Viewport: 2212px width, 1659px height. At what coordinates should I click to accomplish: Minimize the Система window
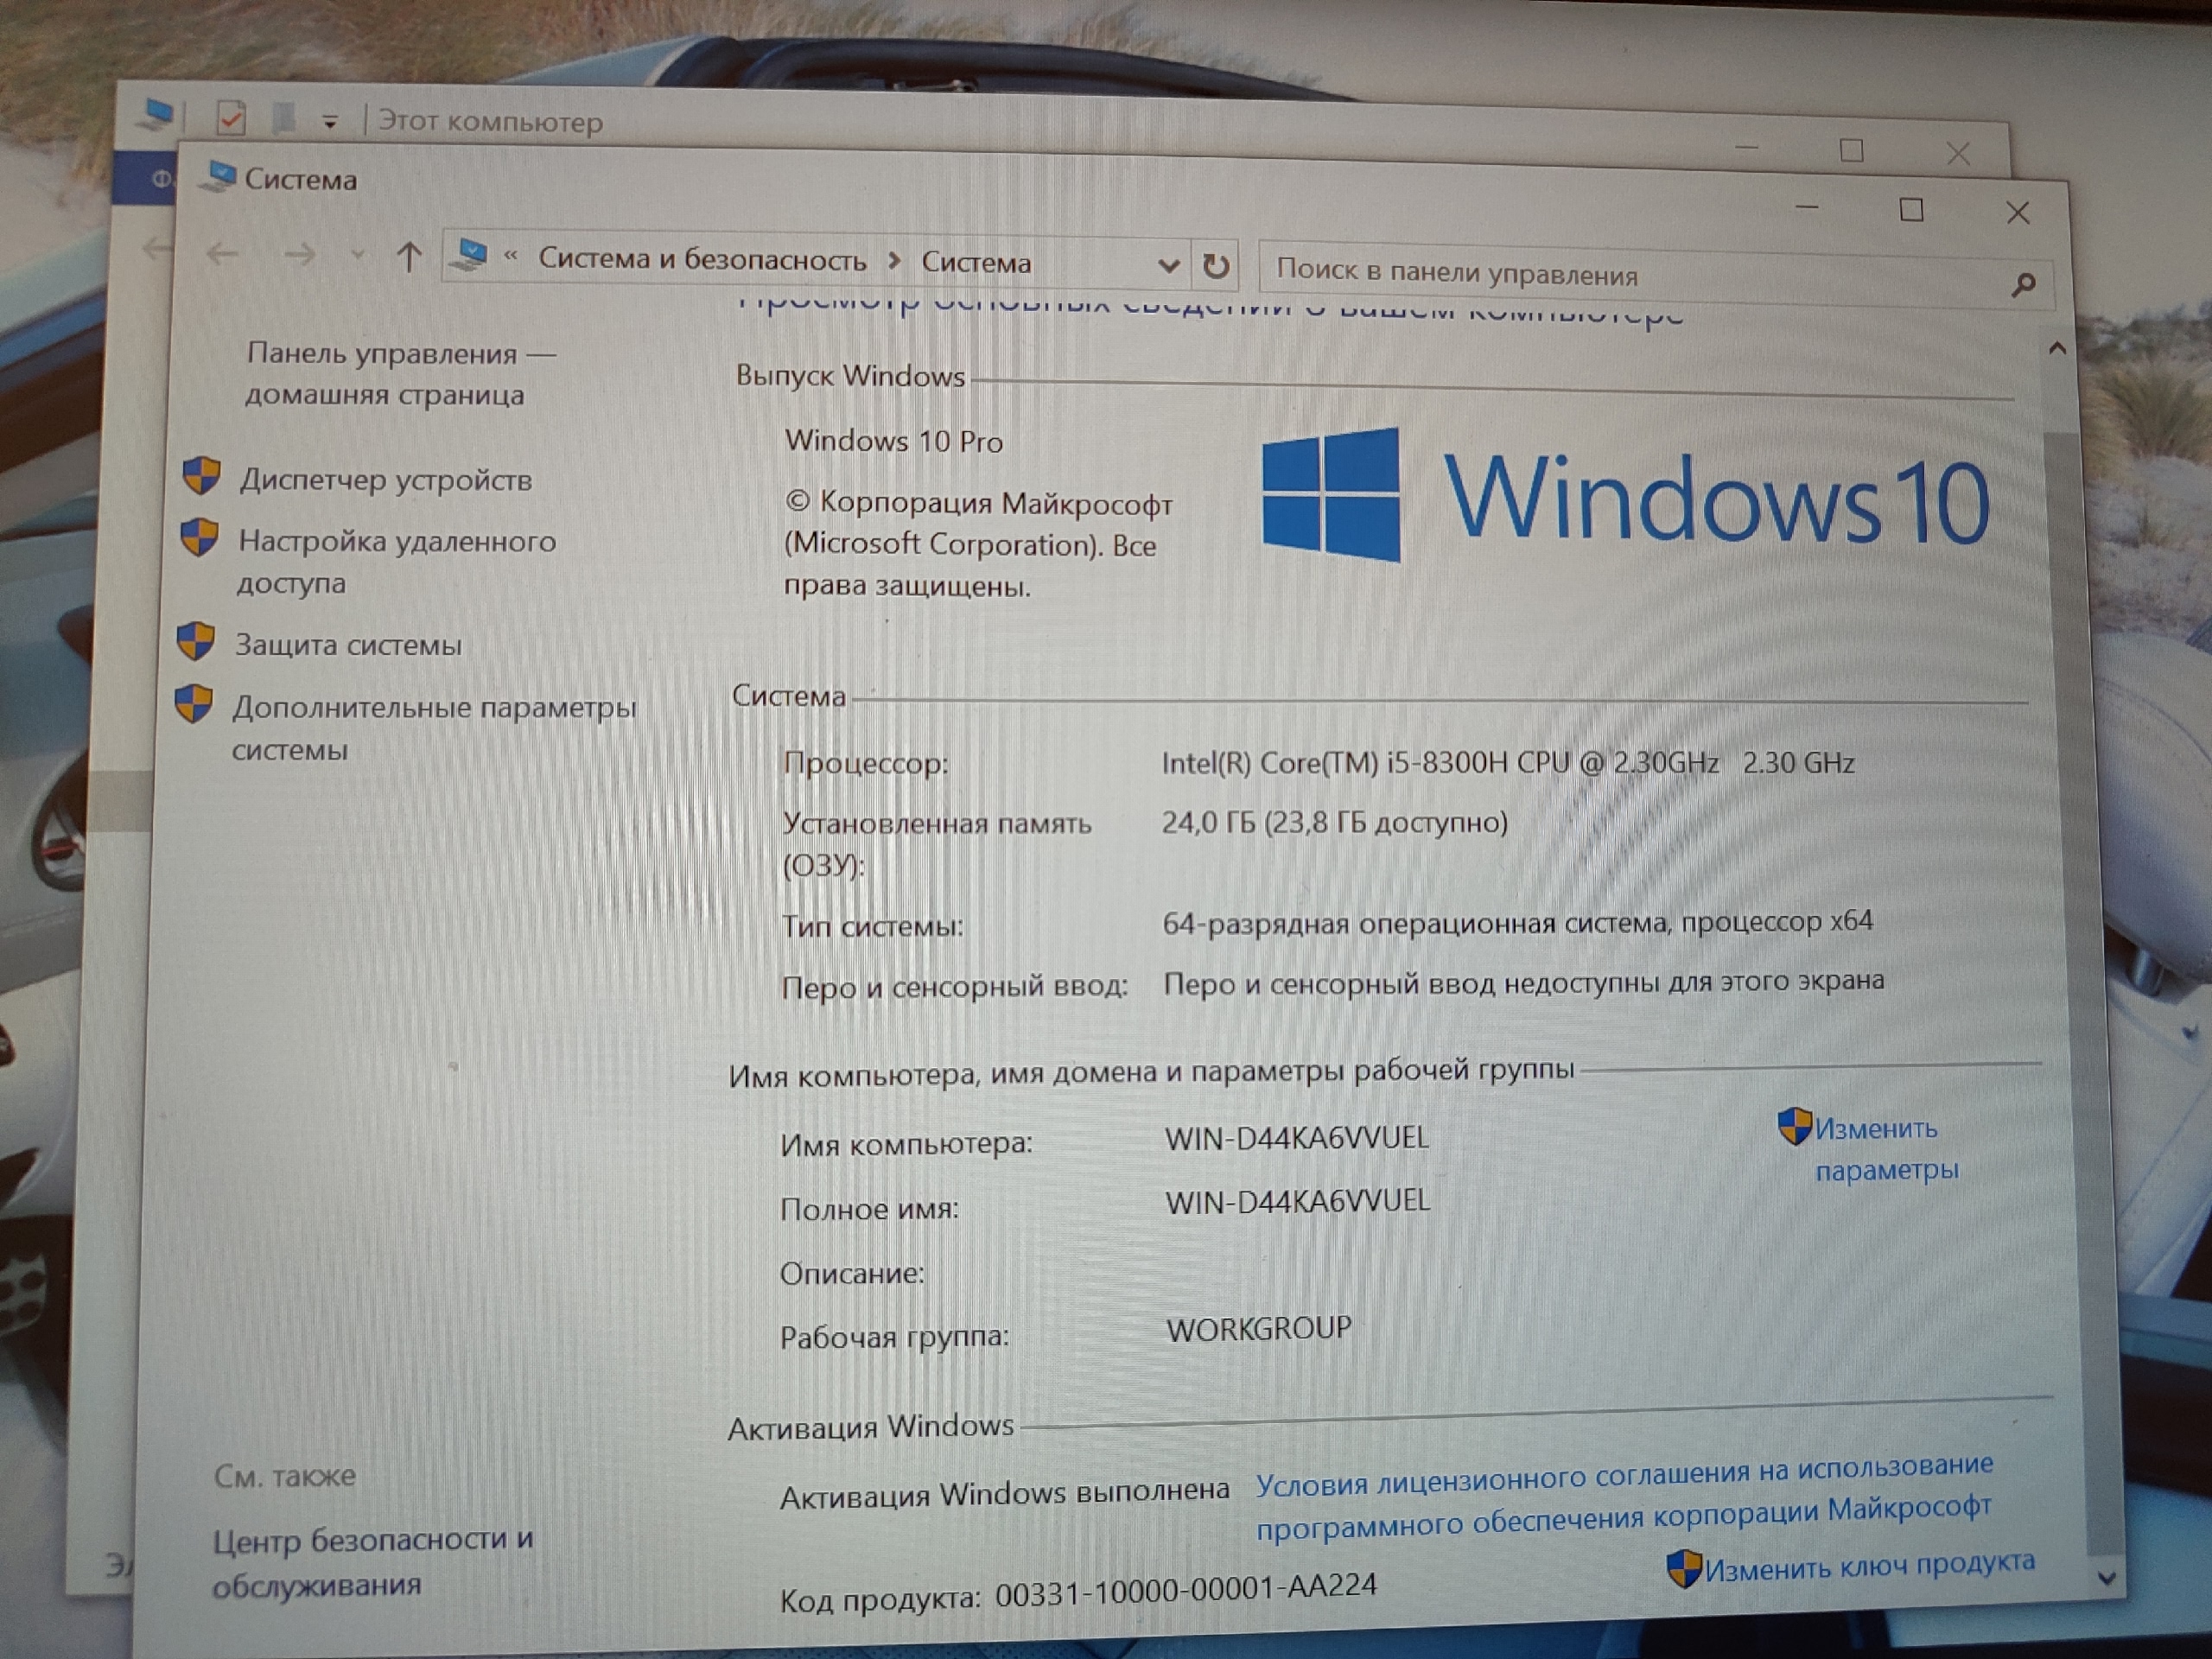tap(1807, 207)
